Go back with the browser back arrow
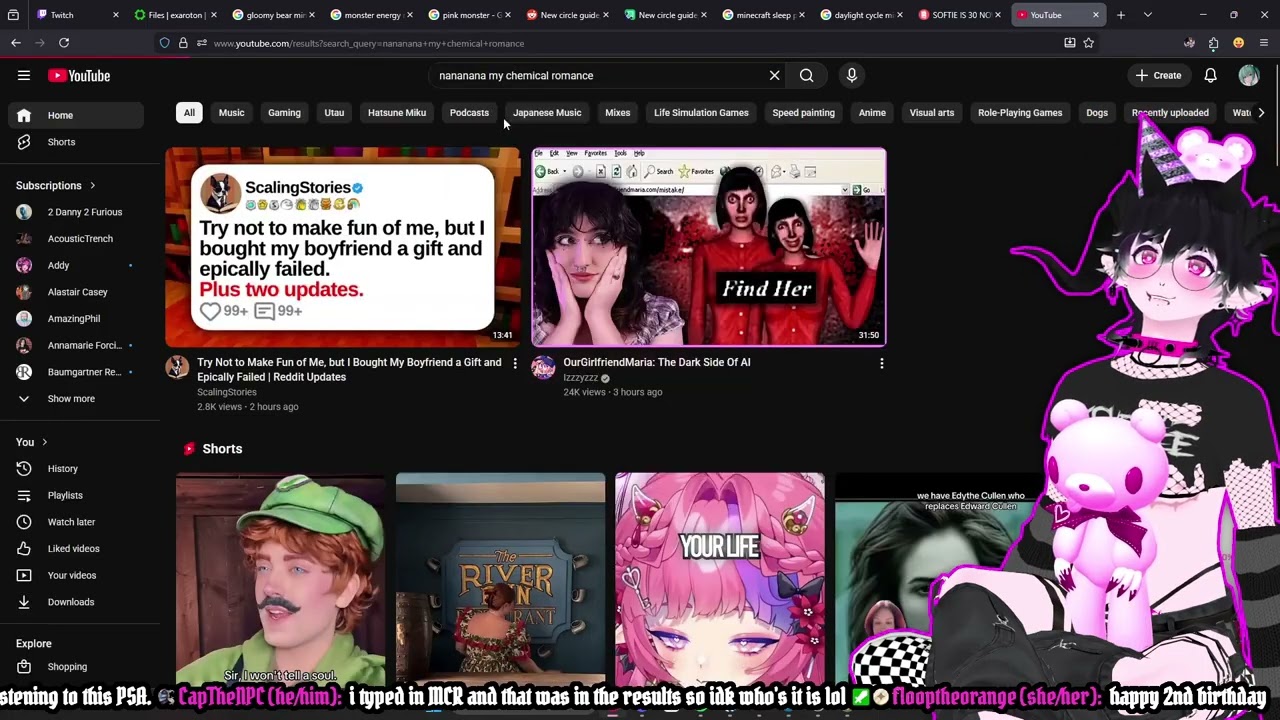 click(16, 43)
